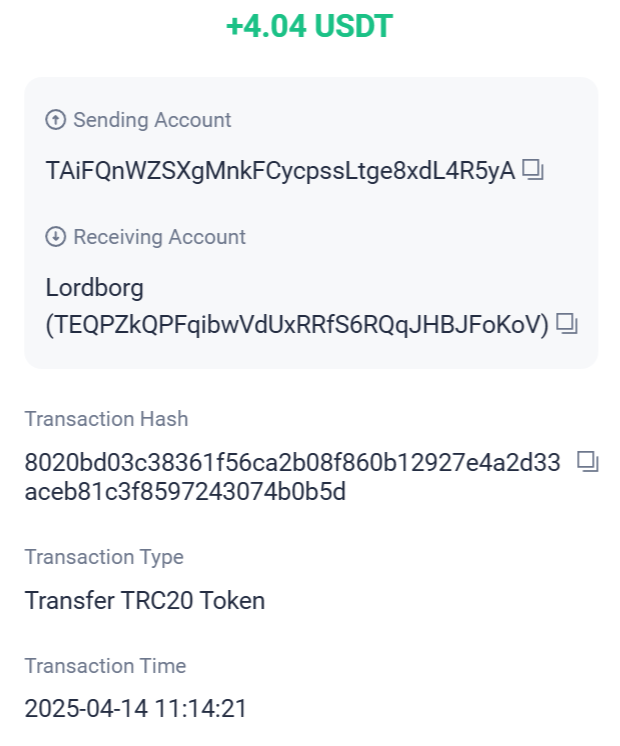The width and height of the screenshot is (620, 746).
Task: Click the 8020bd03 transaction hash first line
Action: point(293,462)
